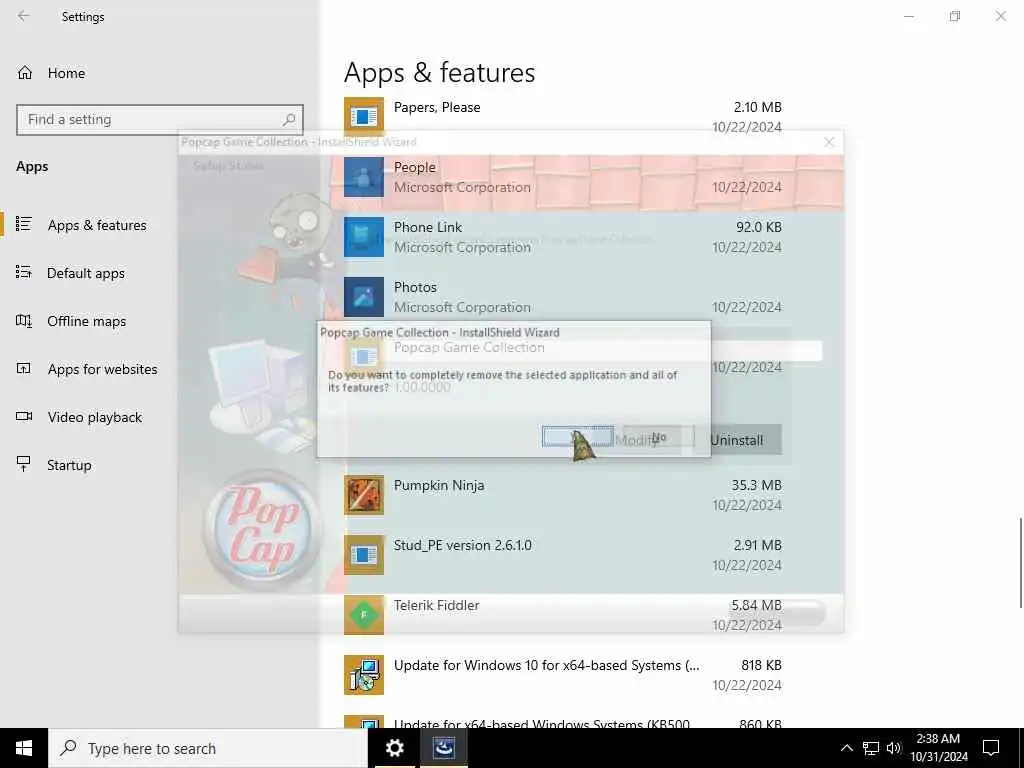This screenshot has width=1024, height=768.
Task: Click the volume speaker tray icon
Action: click(894, 748)
